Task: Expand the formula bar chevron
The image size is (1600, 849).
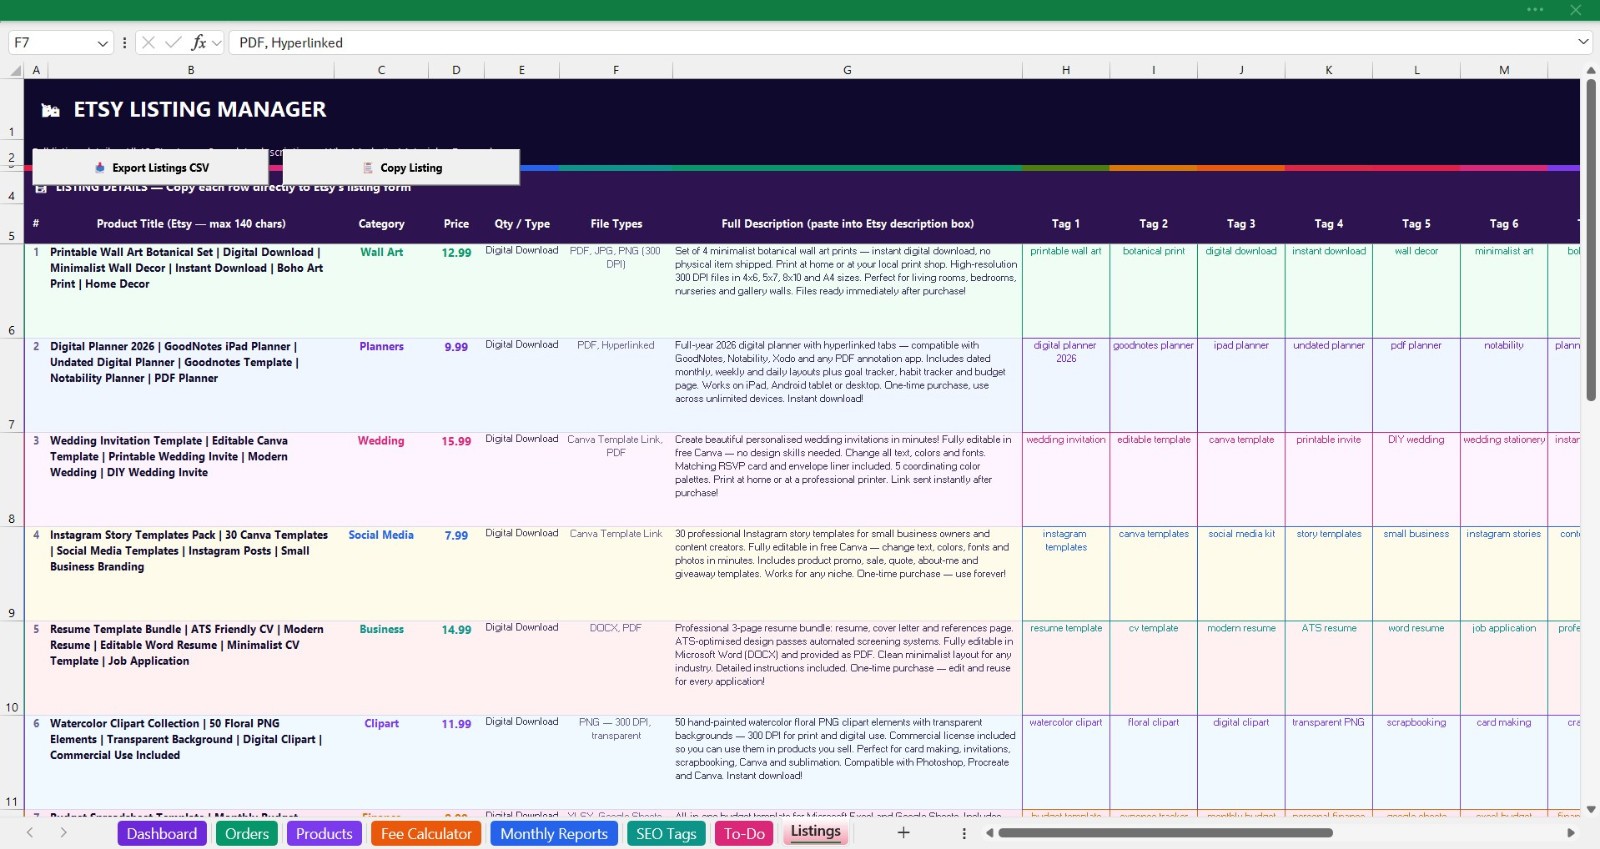Action: point(1583,42)
